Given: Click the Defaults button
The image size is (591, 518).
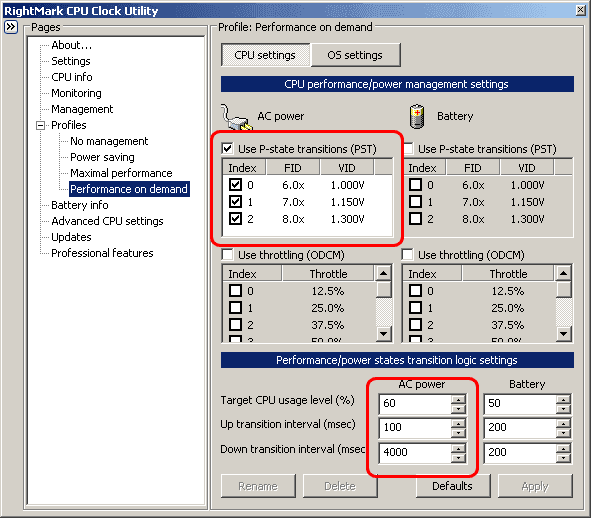Looking at the screenshot, I should click(x=452, y=486).
